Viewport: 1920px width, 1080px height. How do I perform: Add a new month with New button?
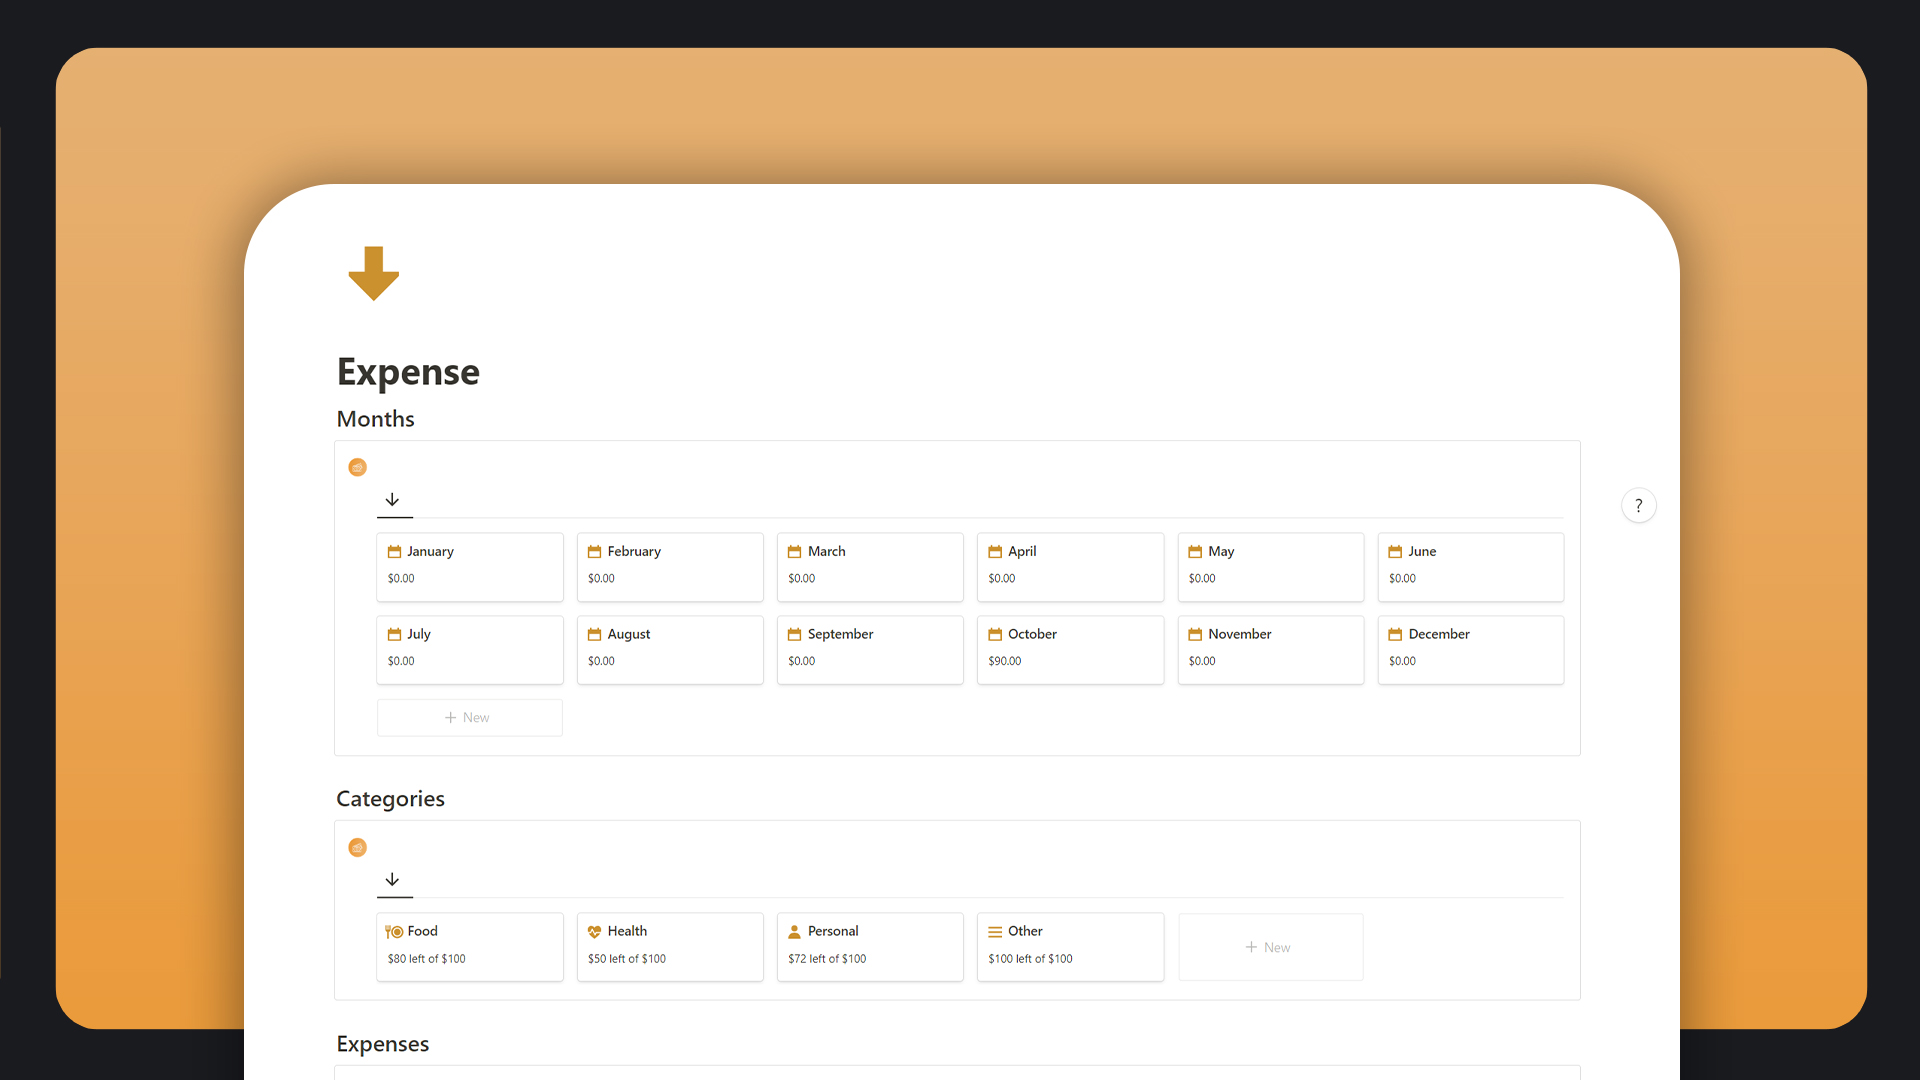(x=469, y=717)
